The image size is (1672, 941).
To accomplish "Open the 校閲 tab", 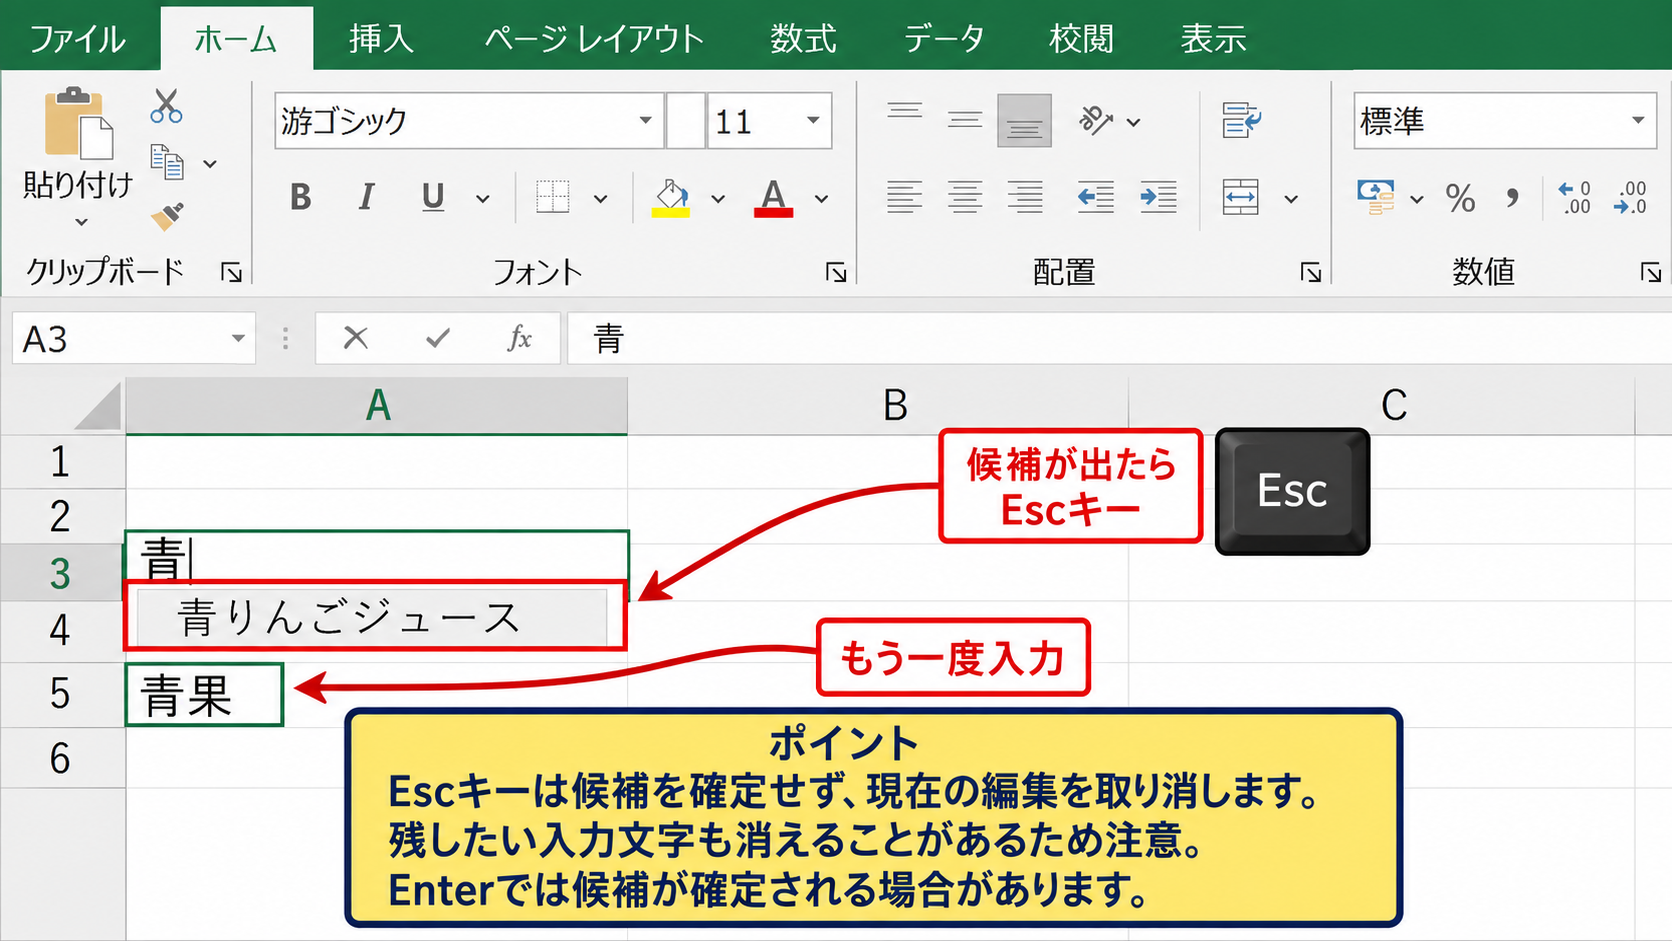I will pos(1081,38).
